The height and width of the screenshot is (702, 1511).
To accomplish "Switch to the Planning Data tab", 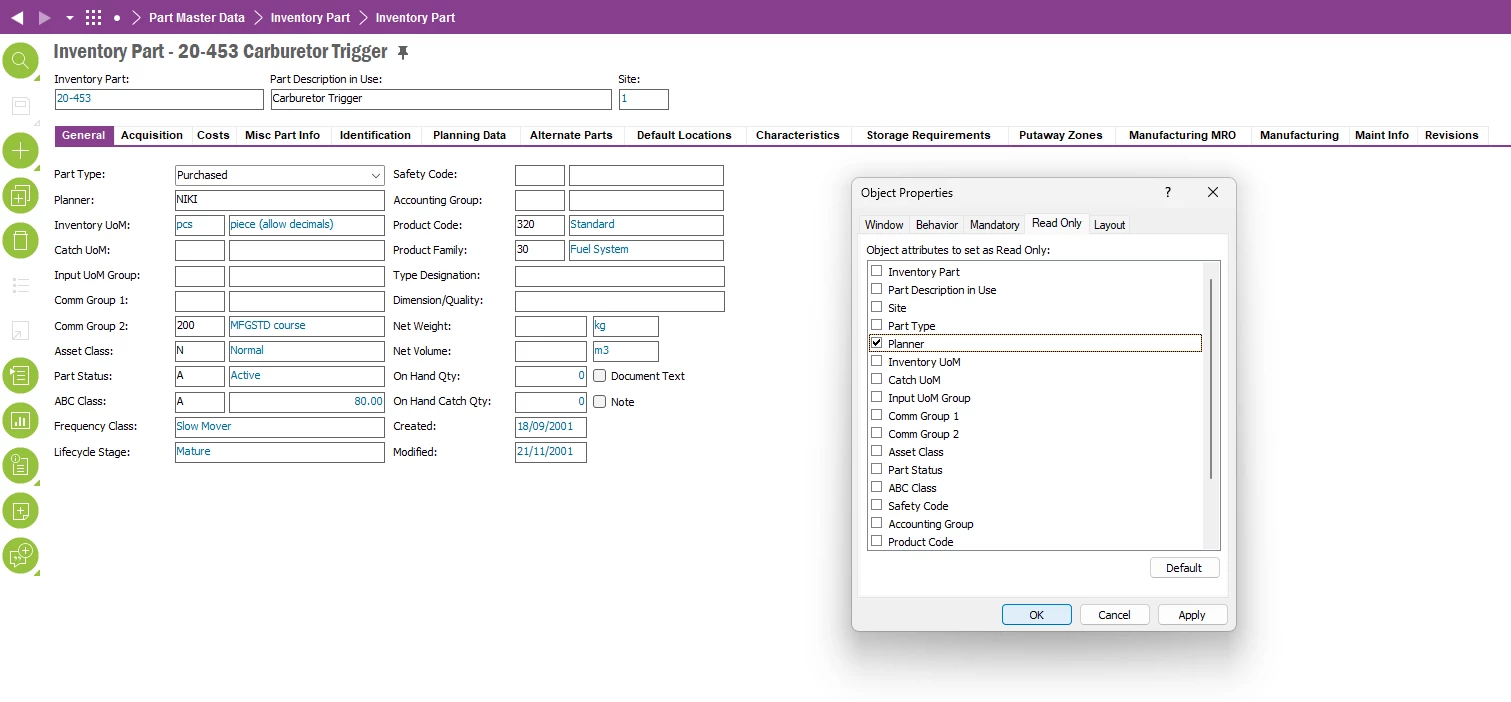I will click(x=469, y=135).
